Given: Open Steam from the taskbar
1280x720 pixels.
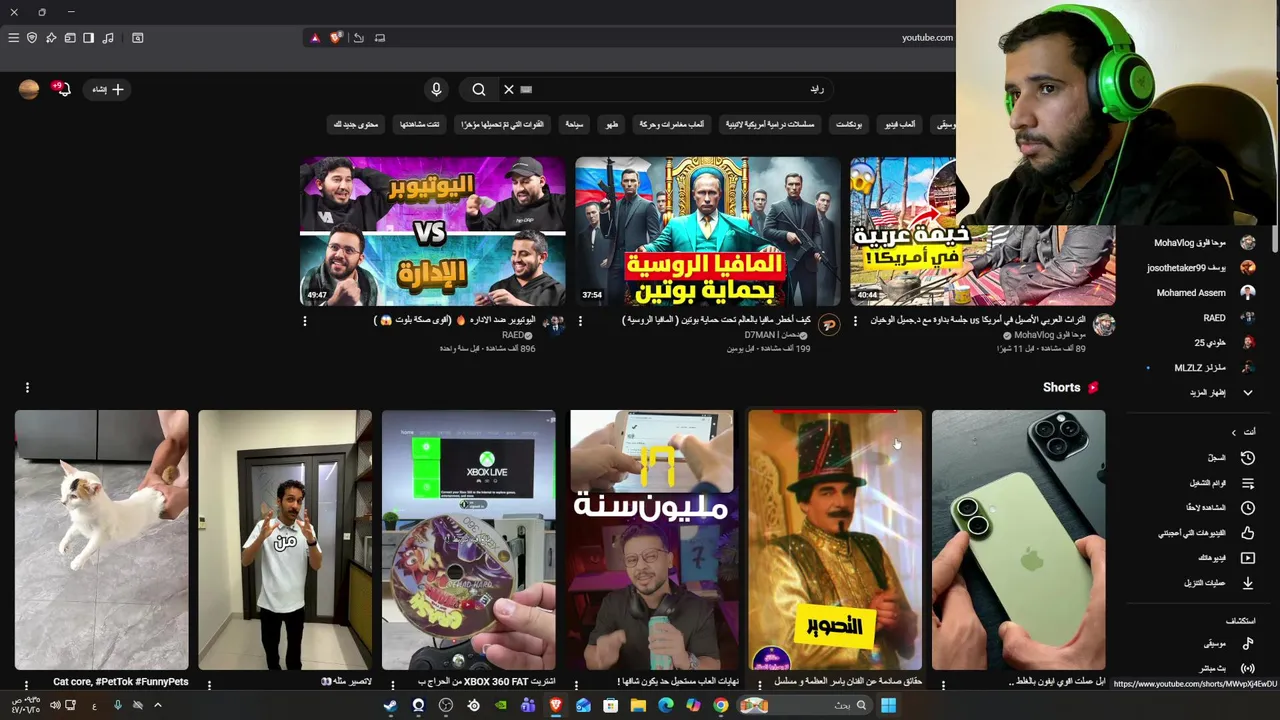Looking at the screenshot, I should click(x=390, y=706).
